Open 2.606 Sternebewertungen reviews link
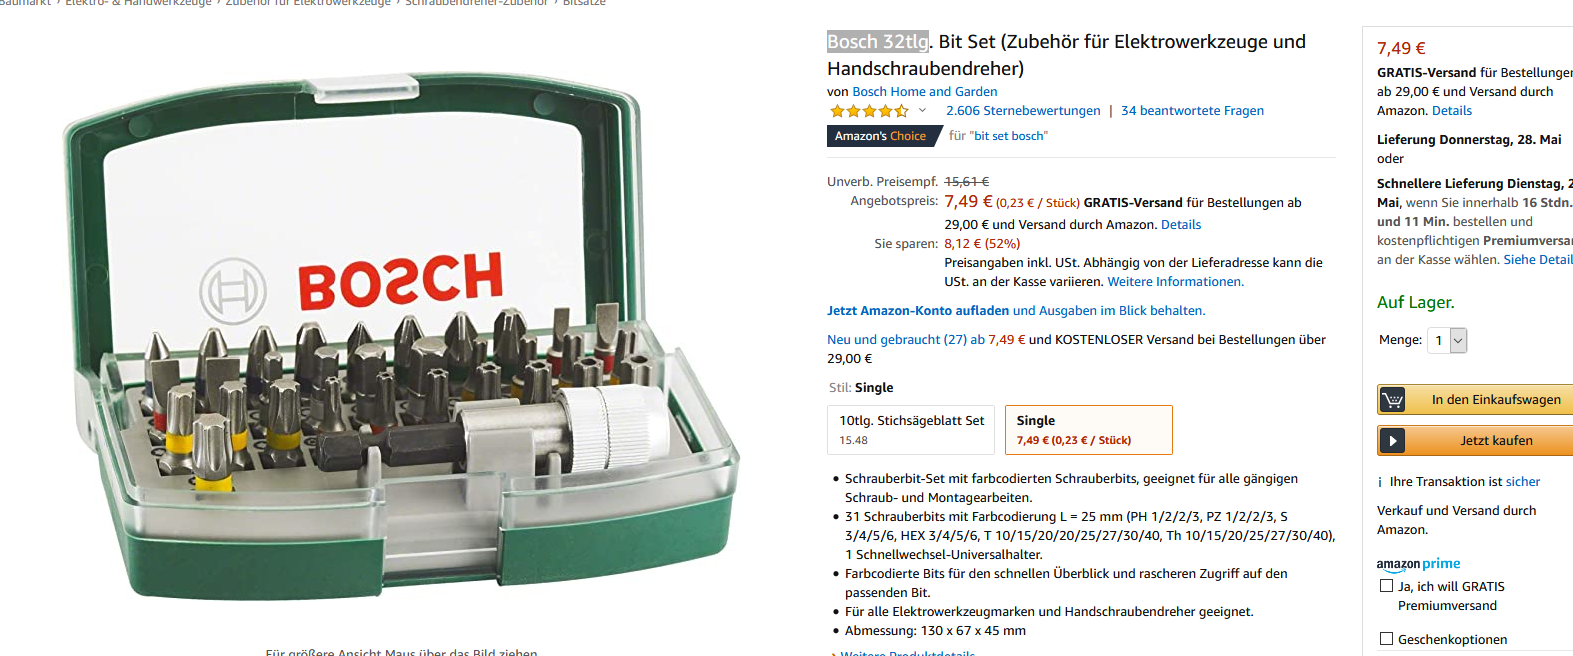 1023,111
